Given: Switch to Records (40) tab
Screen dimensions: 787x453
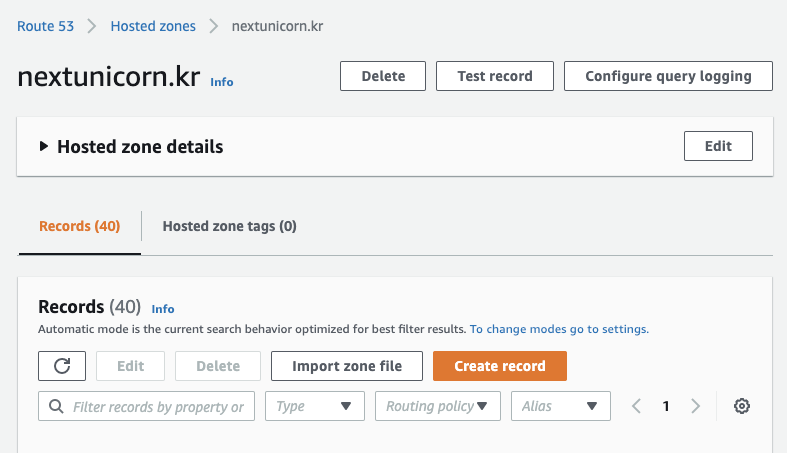Looking at the screenshot, I should [79, 226].
